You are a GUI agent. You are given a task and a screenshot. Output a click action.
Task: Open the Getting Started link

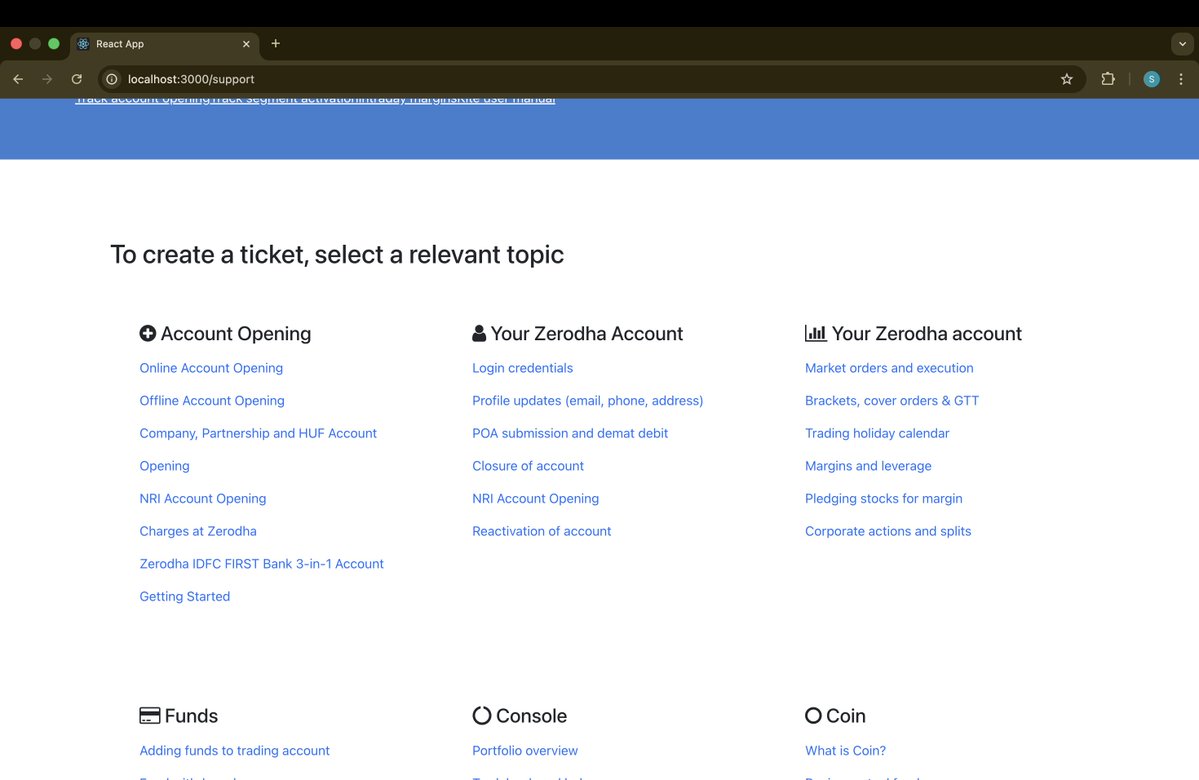[184, 596]
